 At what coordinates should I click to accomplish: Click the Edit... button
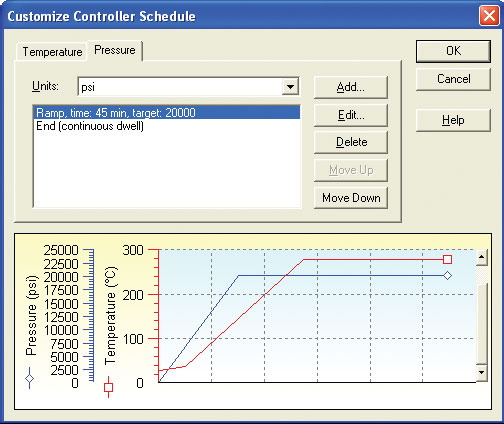351,115
